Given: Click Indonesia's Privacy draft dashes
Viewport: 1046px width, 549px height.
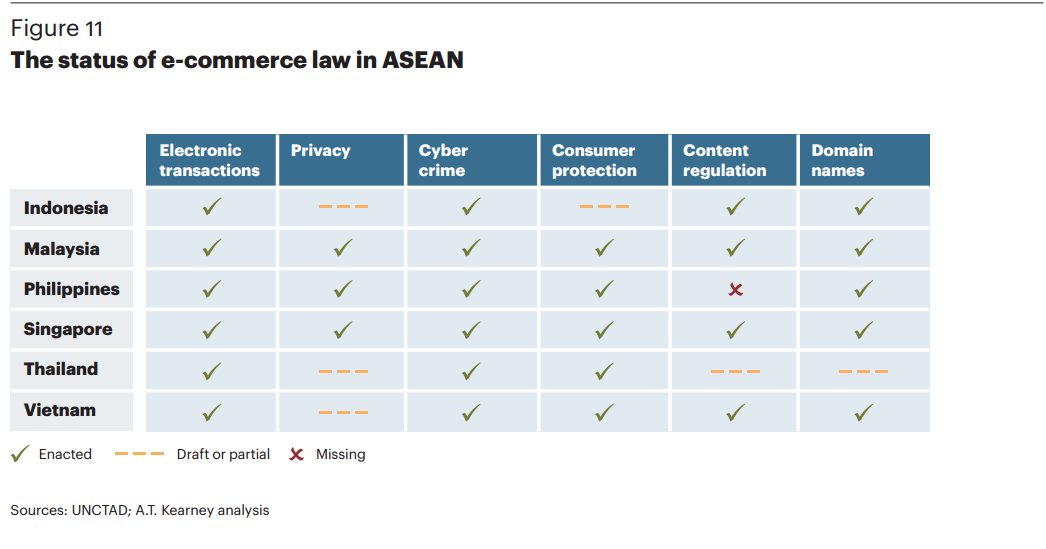Looking at the screenshot, I should click(x=343, y=207).
